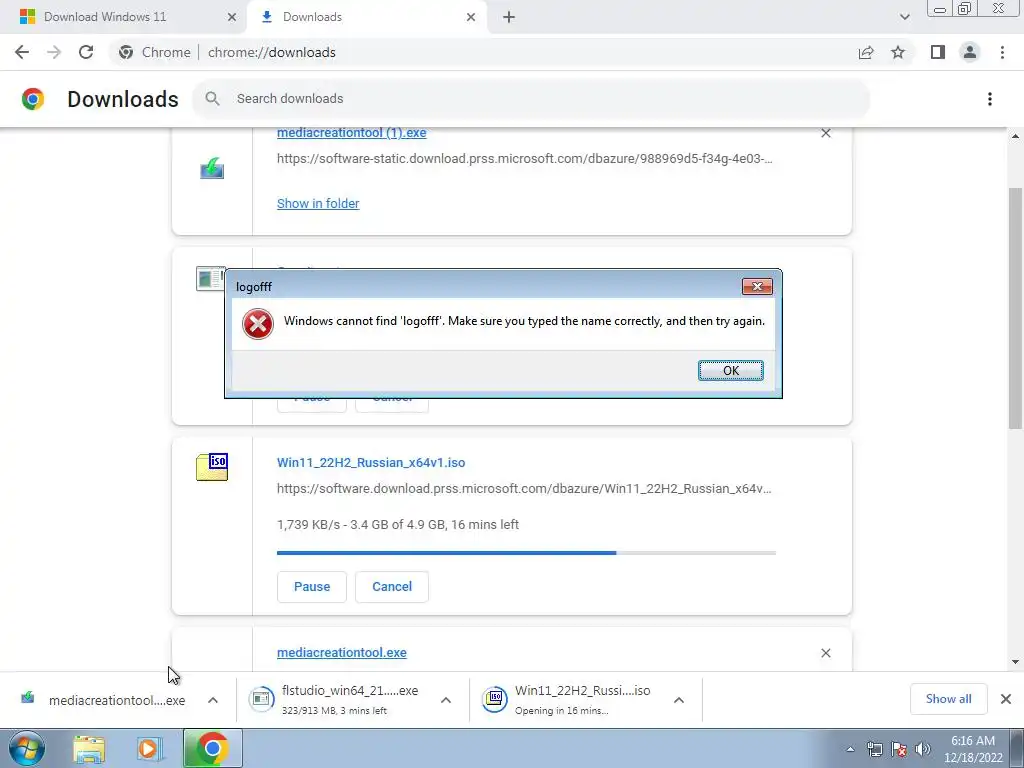Click Win11_22H2_Russi....iso in the shelf
This screenshot has height=768, width=1024.
pyautogui.click(x=568, y=699)
